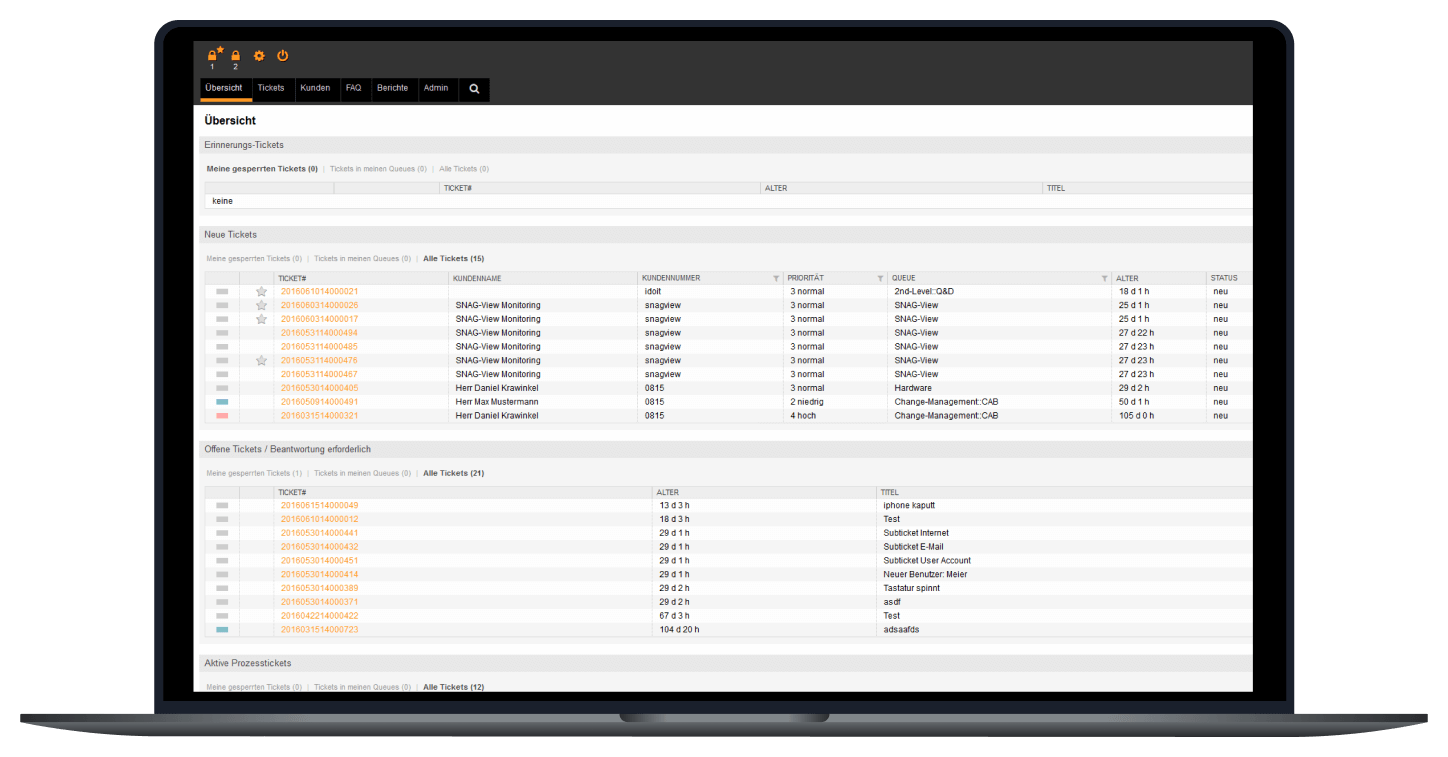This screenshot has width=1448, height=757.
Task: Open the Berichte menu
Action: click(392, 88)
